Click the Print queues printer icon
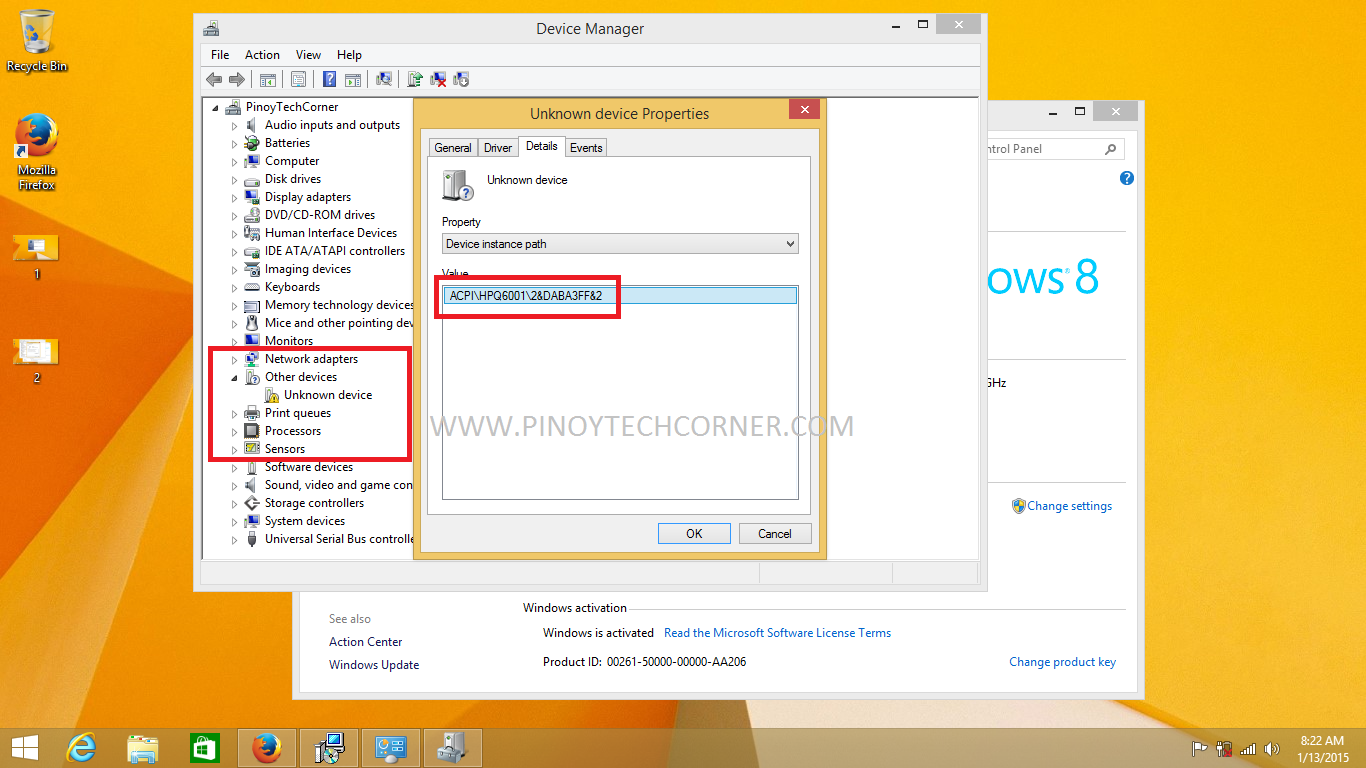 252,413
